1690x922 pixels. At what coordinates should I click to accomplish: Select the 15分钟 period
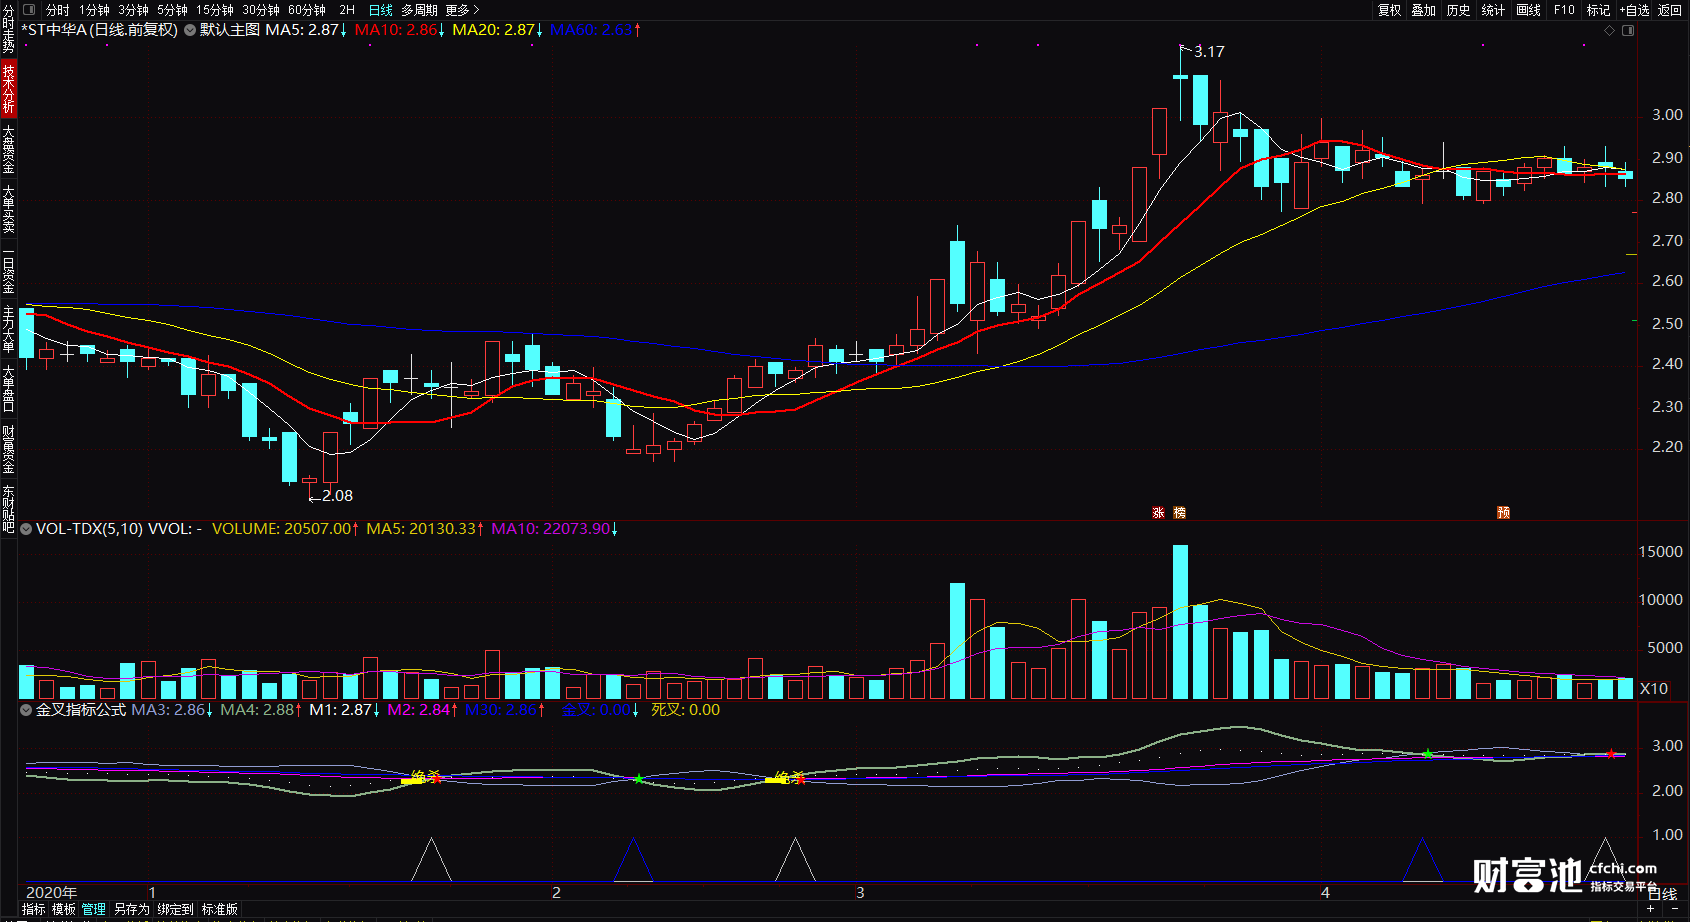pos(215,10)
